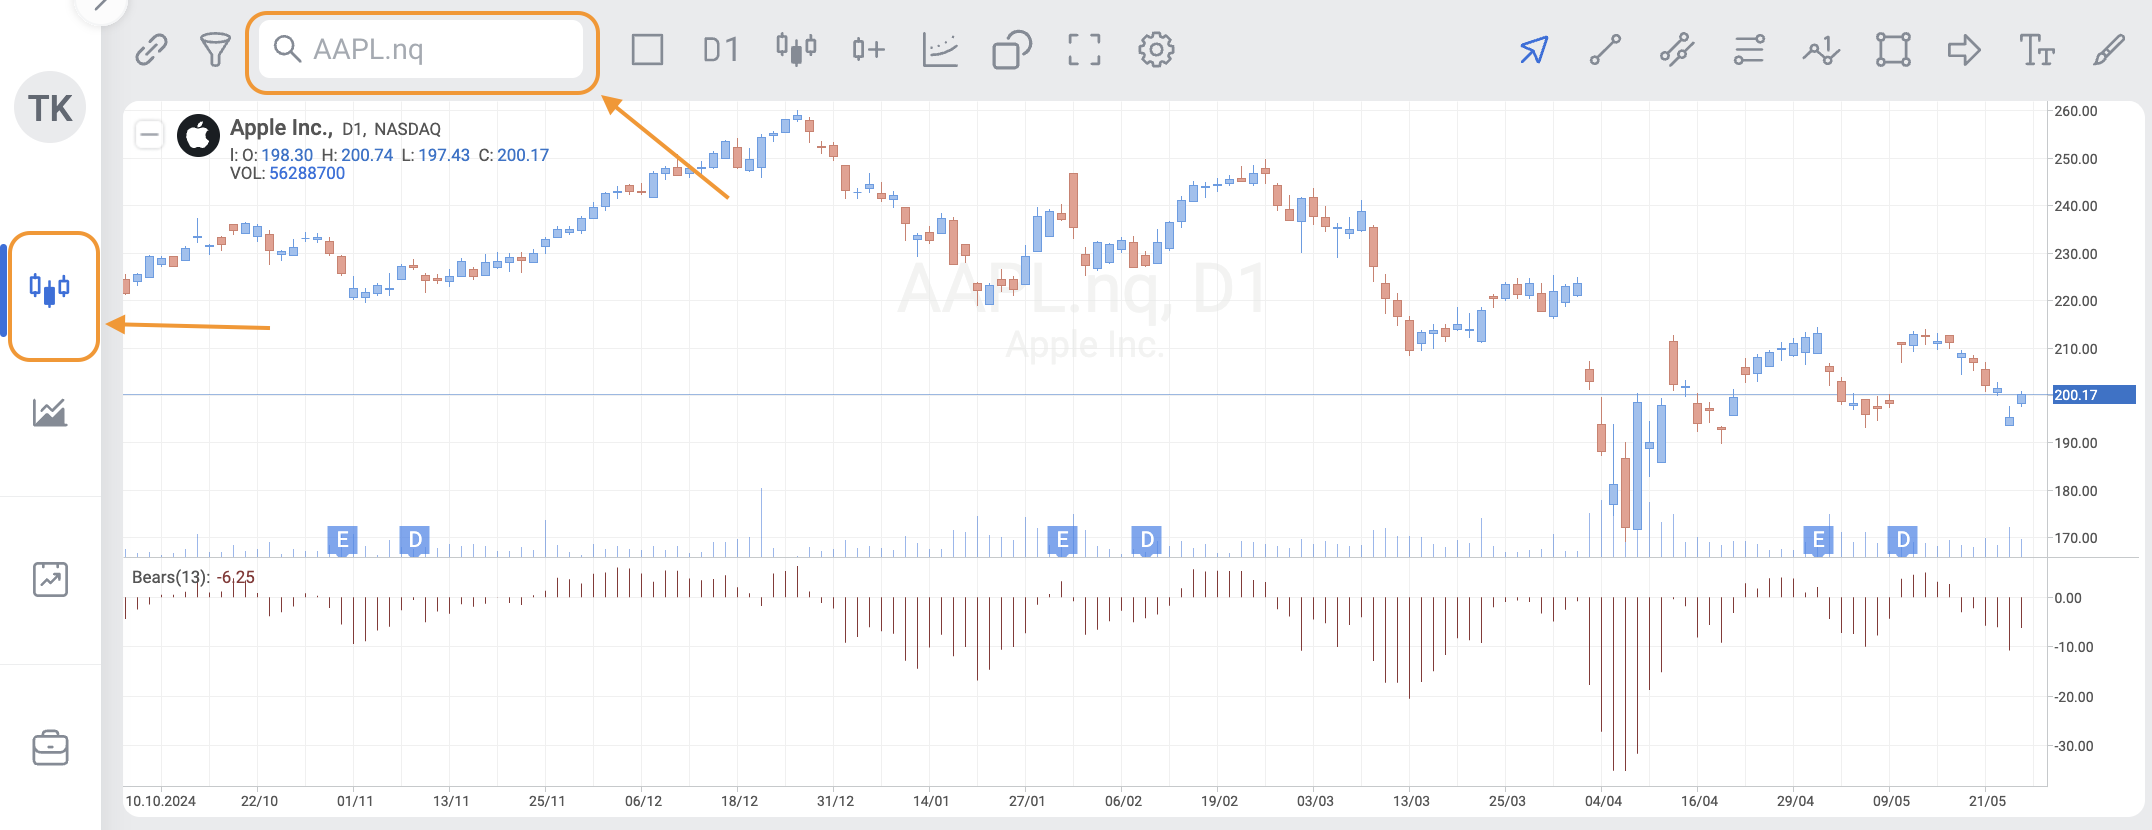Click the -30.00 indicator axis label

[2072, 746]
